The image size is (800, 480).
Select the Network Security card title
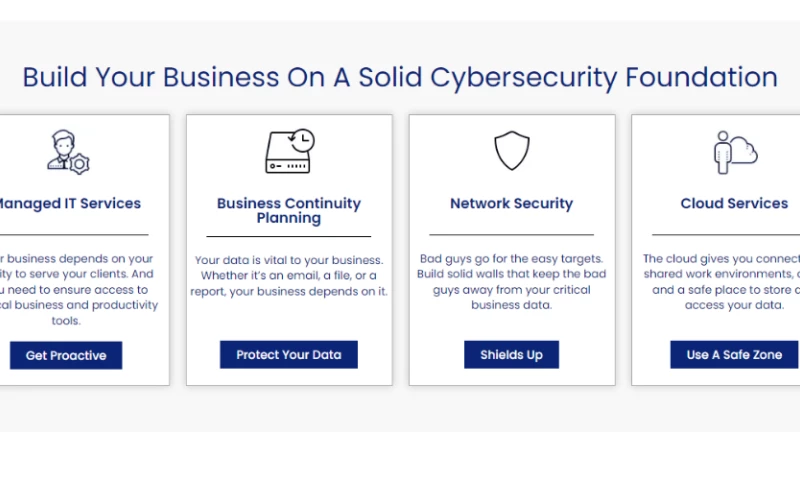511,203
